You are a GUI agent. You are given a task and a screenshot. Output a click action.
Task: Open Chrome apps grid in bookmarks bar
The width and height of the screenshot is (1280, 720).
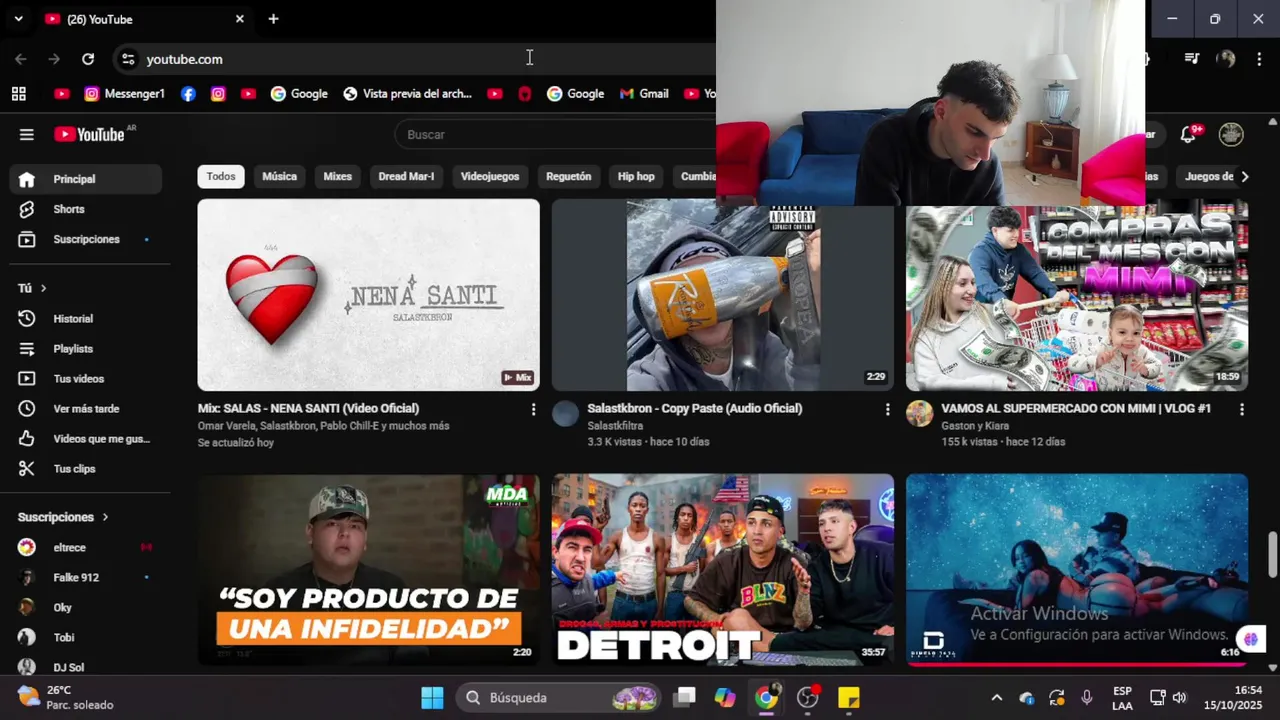(x=19, y=94)
